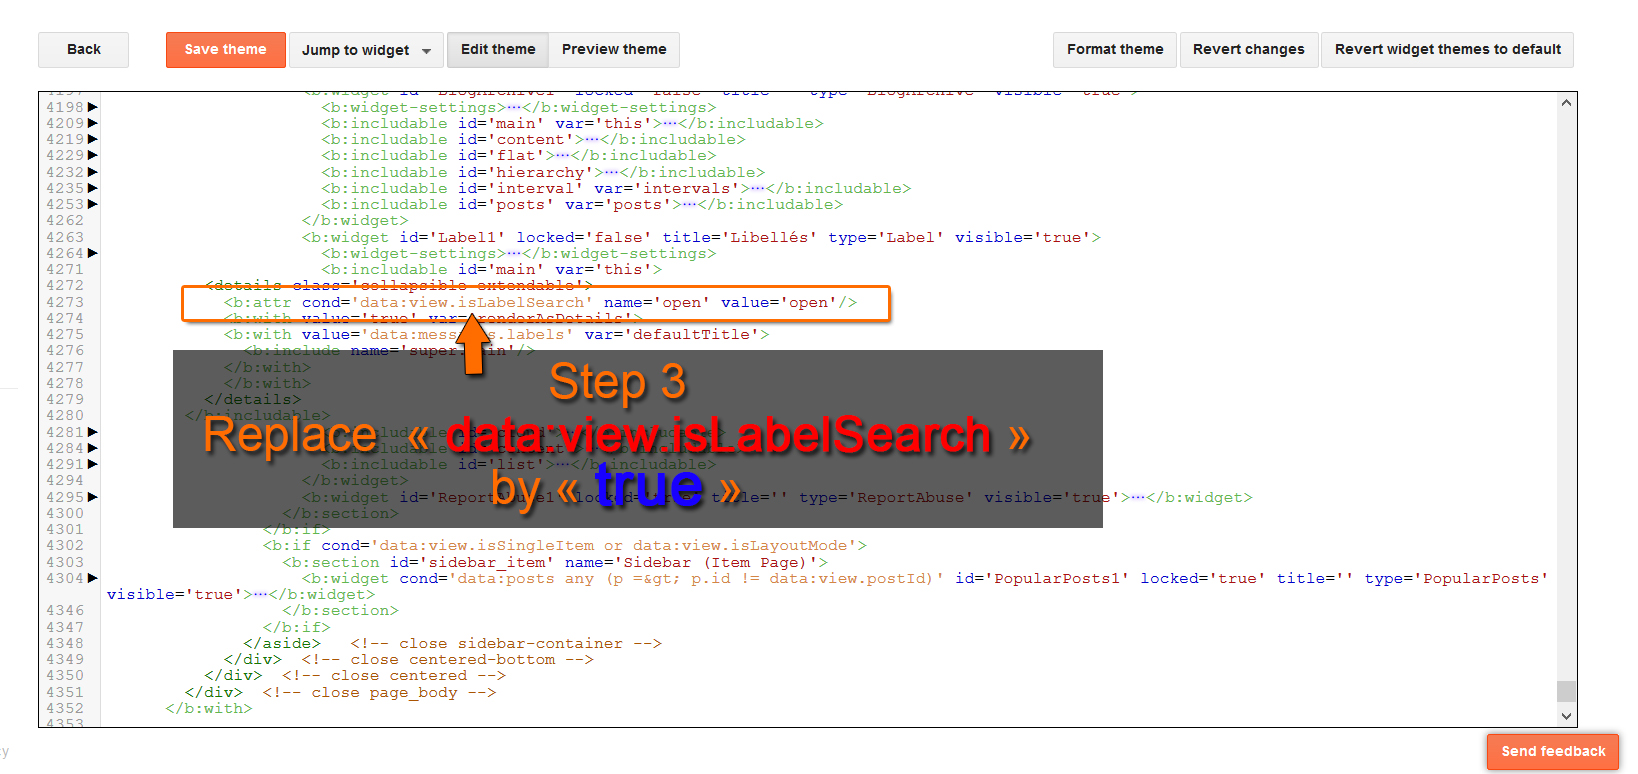Screen dimensions: 1638x774
Task: Click the name='open' attribute on line 4273
Action: pyautogui.click(x=656, y=302)
